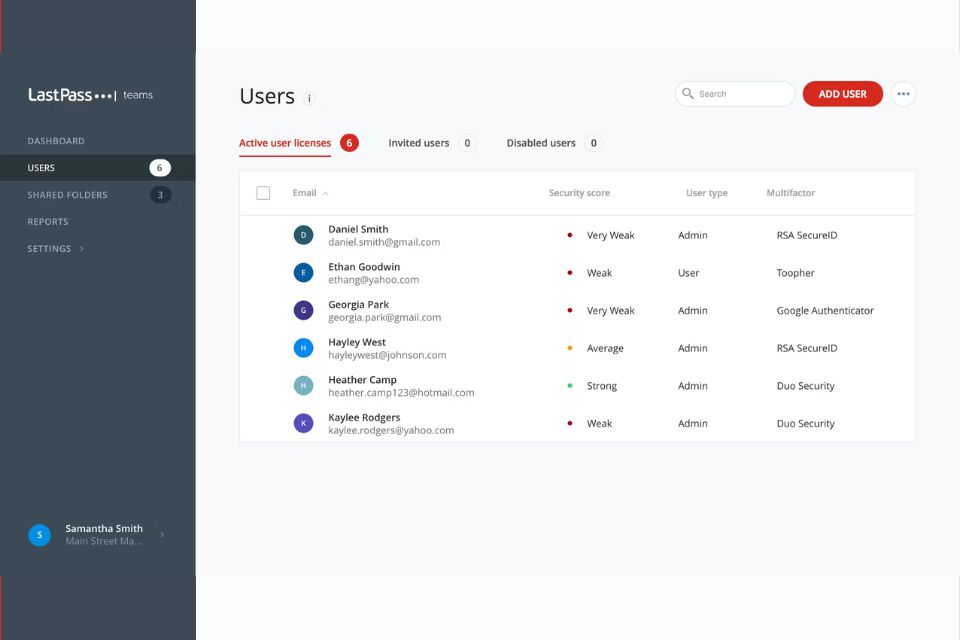This screenshot has height=640, width=960.
Task: Click into the Search input field
Action: (x=742, y=94)
